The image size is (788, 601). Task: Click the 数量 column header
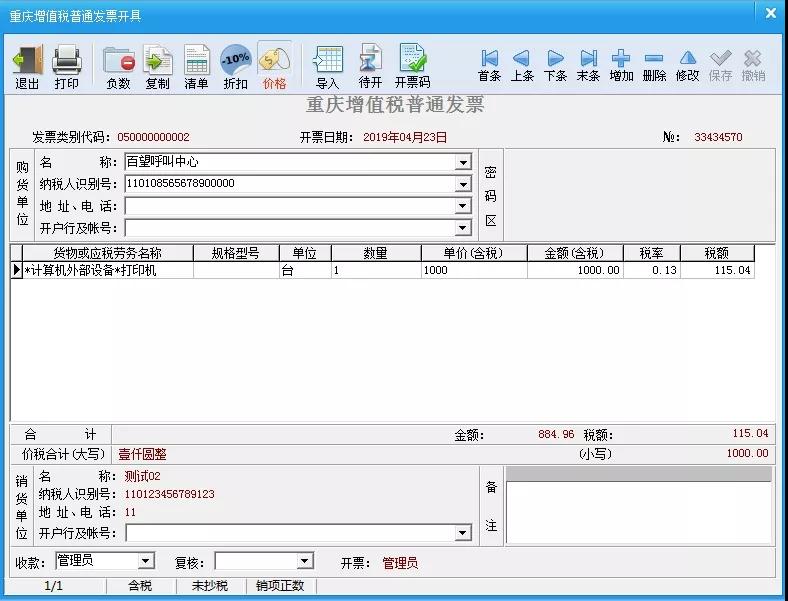click(376, 253)
